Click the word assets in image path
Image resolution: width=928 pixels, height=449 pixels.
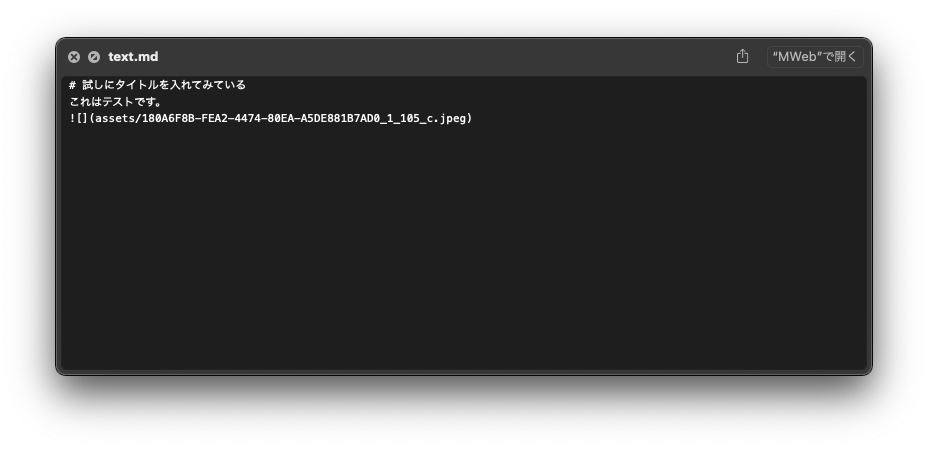(115, 118)
